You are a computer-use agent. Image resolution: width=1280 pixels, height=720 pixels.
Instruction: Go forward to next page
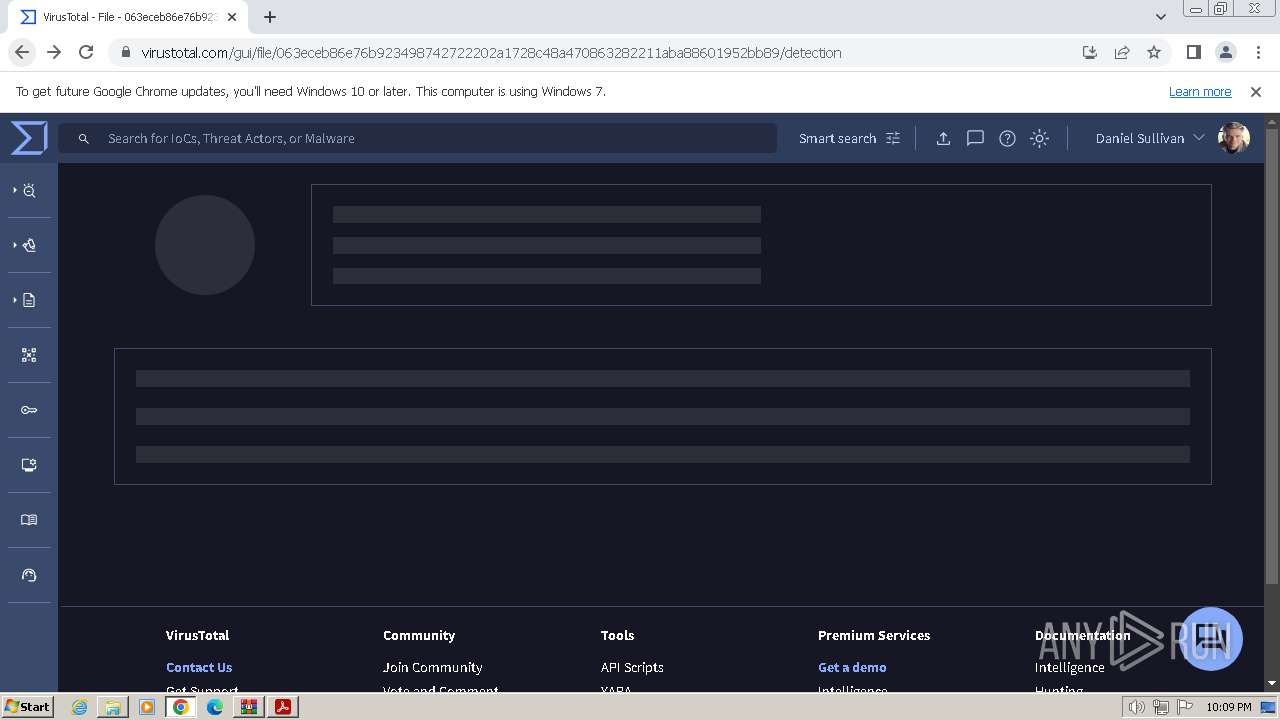pyautogui.click(x=54, y=52)
